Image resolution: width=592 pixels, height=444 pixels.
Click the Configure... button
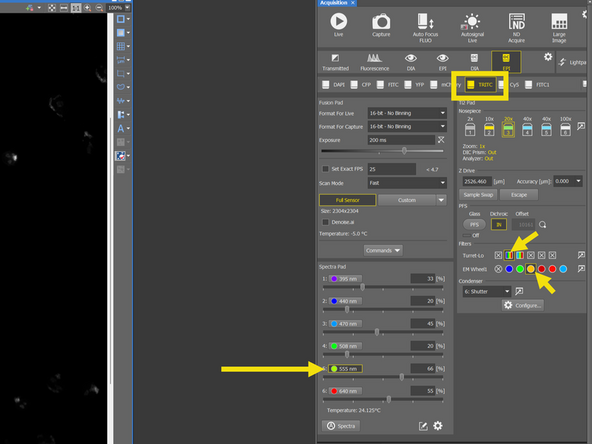click(x=523, y=305)
